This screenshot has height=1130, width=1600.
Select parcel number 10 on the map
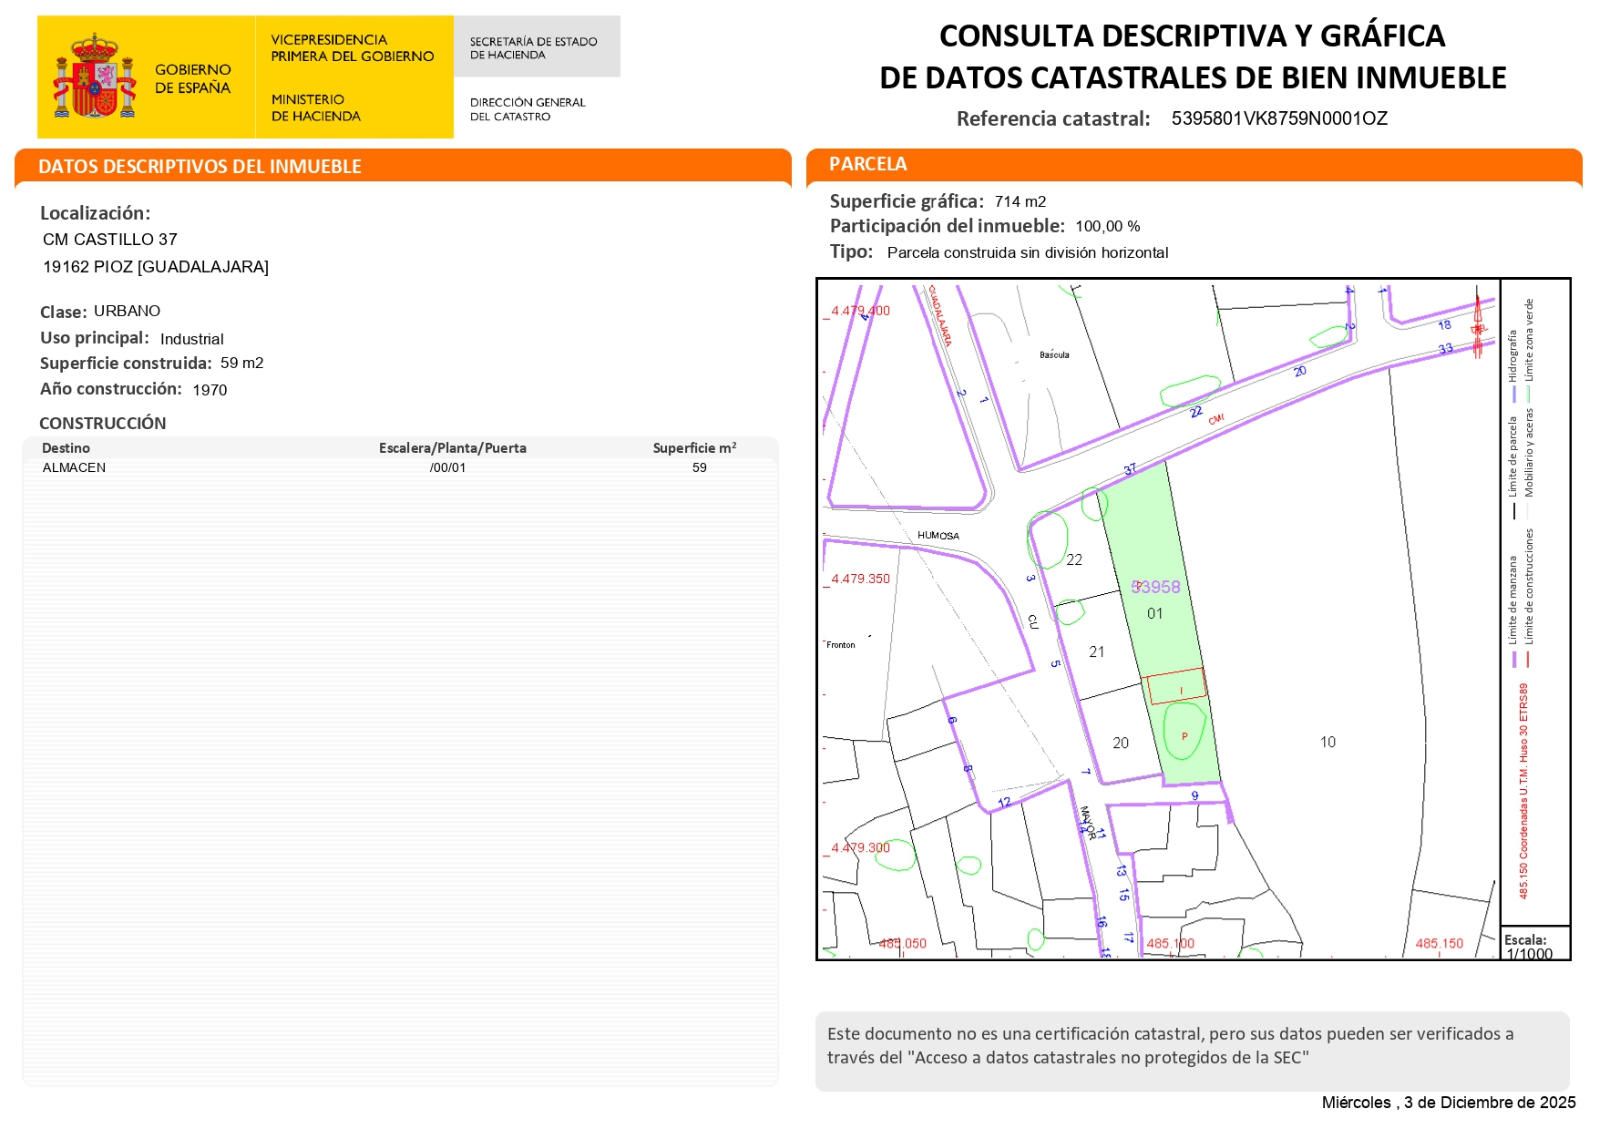tap(1327, 742)
